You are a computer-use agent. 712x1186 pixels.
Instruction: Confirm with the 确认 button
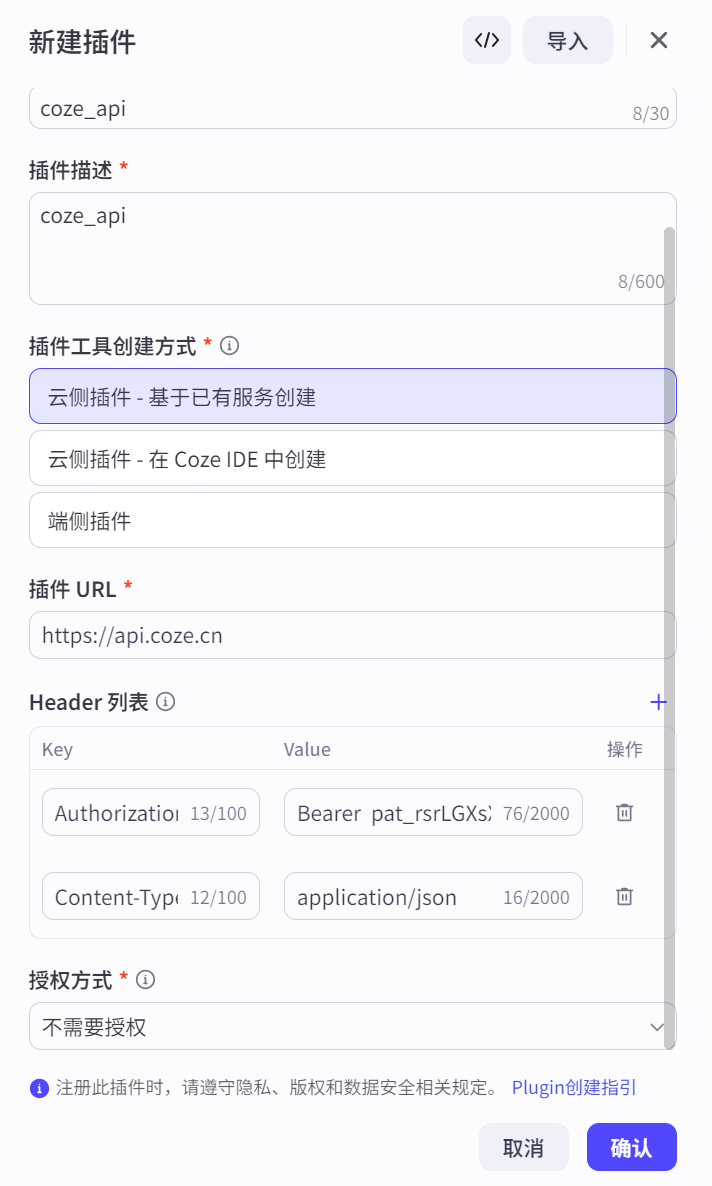point(632,1147)
